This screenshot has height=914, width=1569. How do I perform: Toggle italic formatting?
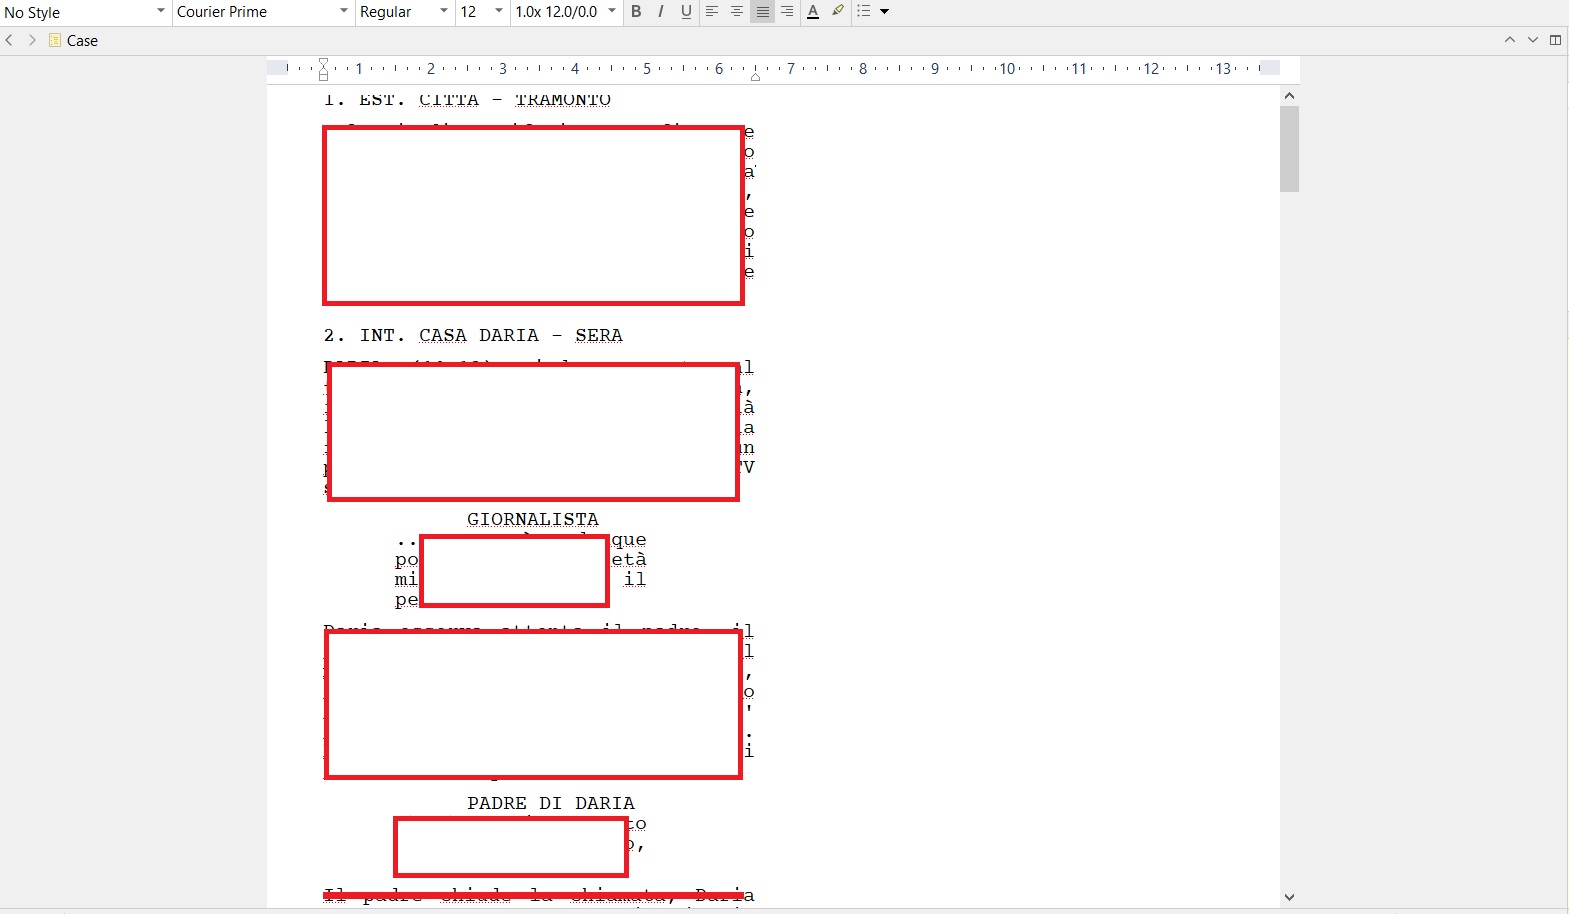[x=661, y=12]
